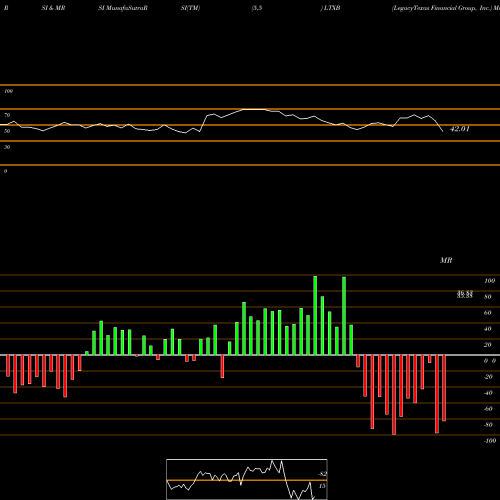Click the MR scale label 20
Screen dimensions: 500x500
[488, 345]
